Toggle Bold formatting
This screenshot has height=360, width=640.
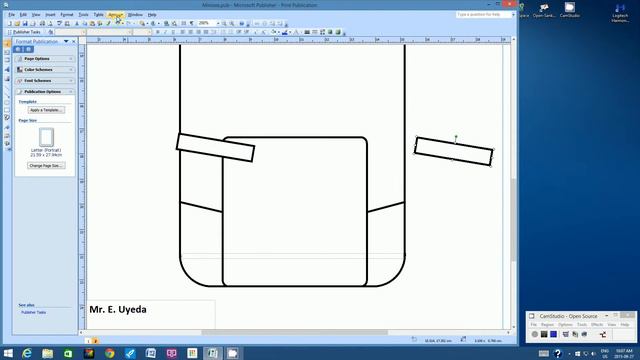coord(158,32)
